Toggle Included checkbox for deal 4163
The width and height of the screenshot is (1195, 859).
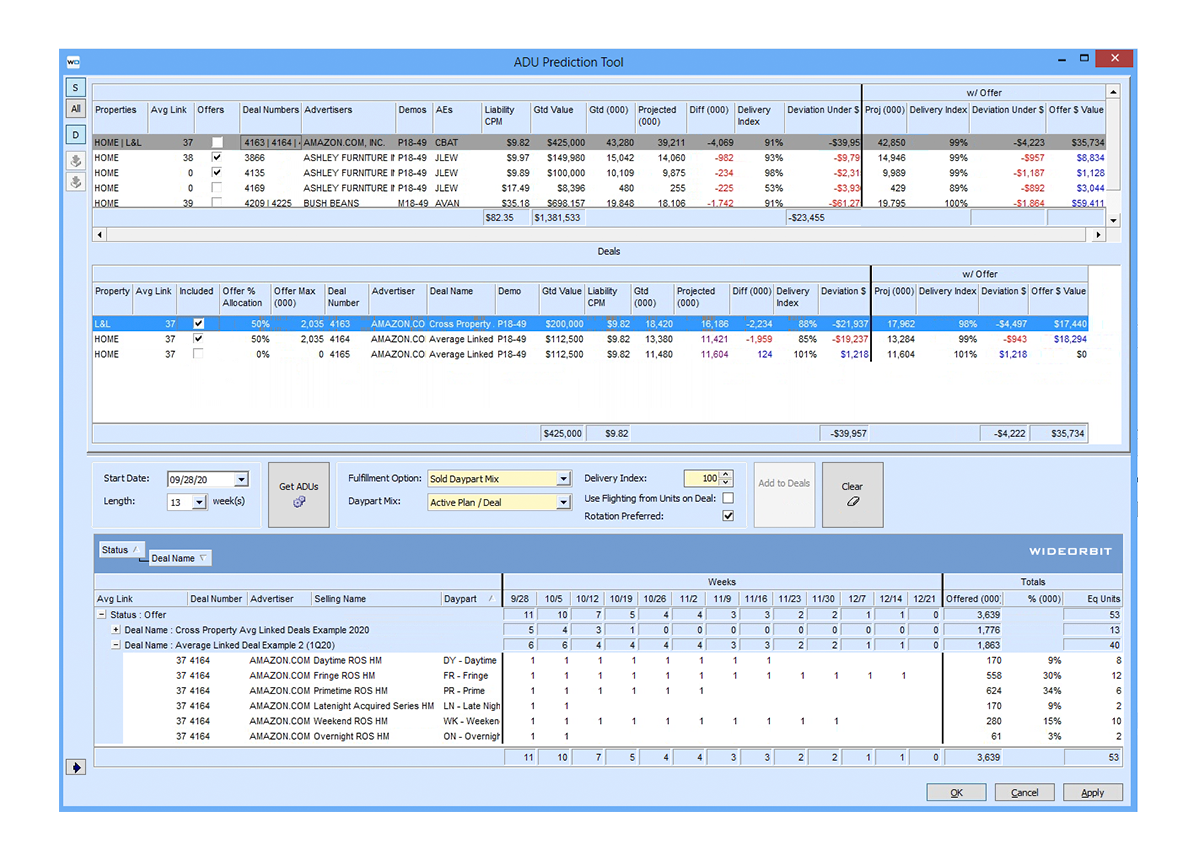point(198,324)
